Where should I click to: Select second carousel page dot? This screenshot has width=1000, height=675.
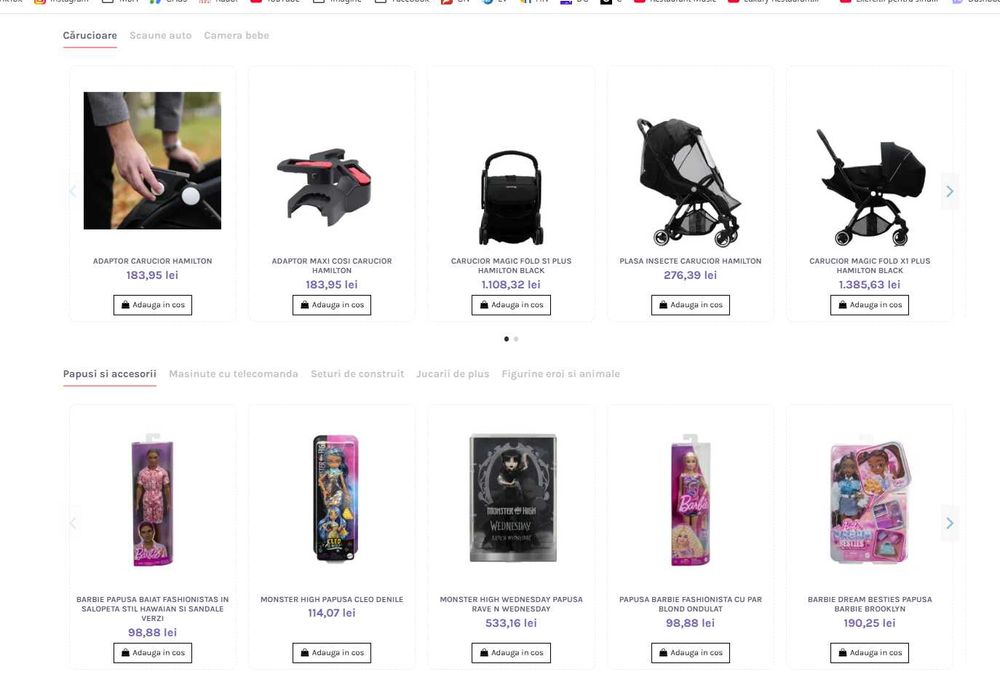tap(516, 339)
